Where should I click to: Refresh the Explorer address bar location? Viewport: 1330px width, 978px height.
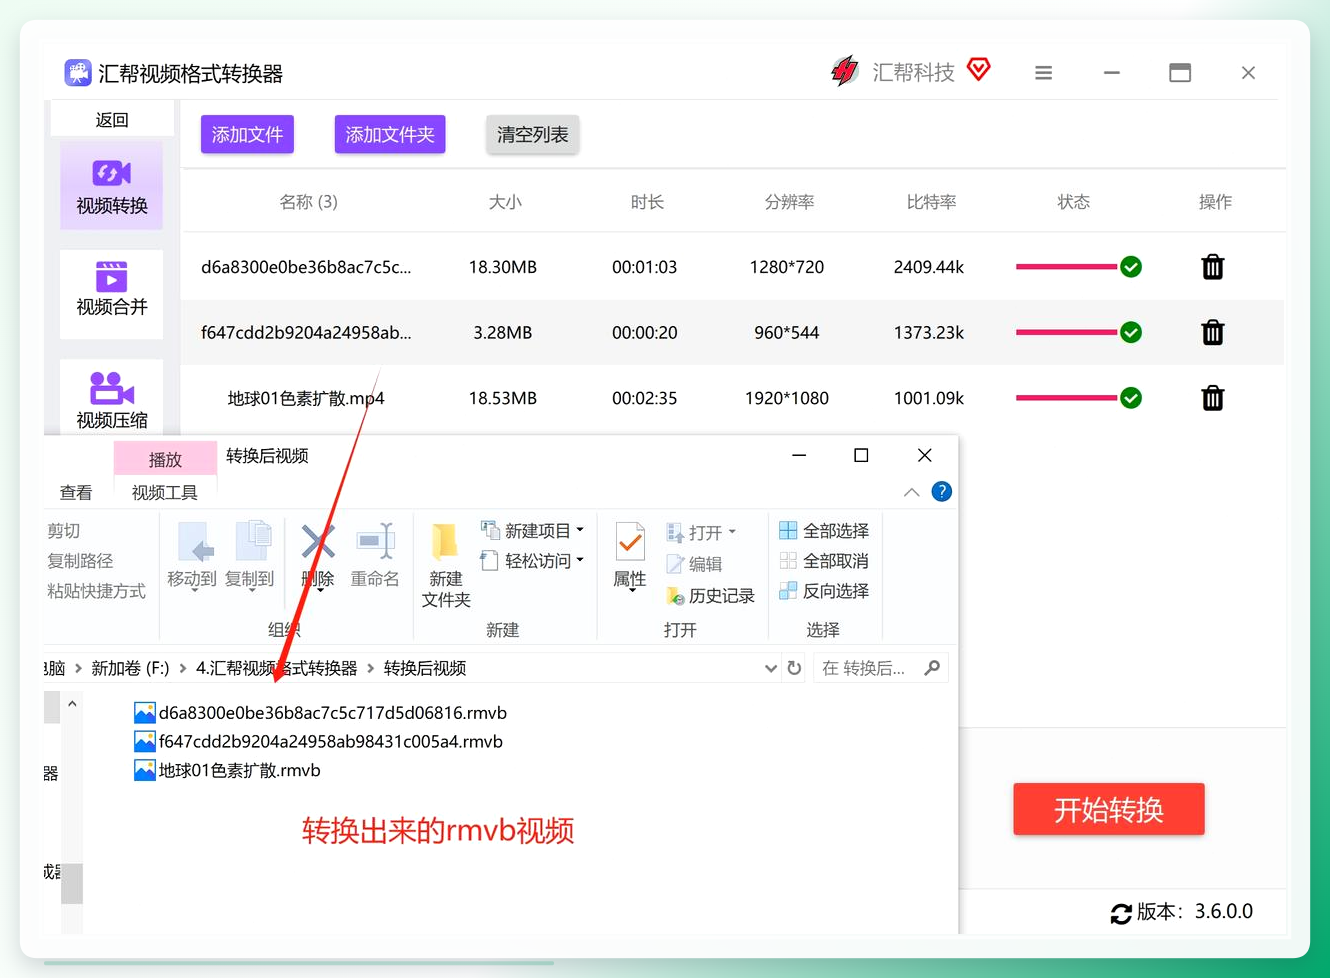point(794,668)
